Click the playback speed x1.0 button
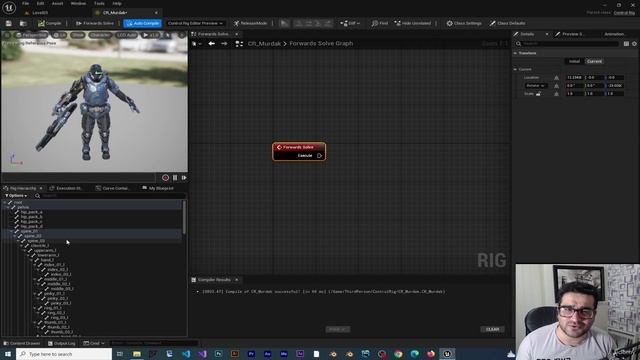 point(151,36)
